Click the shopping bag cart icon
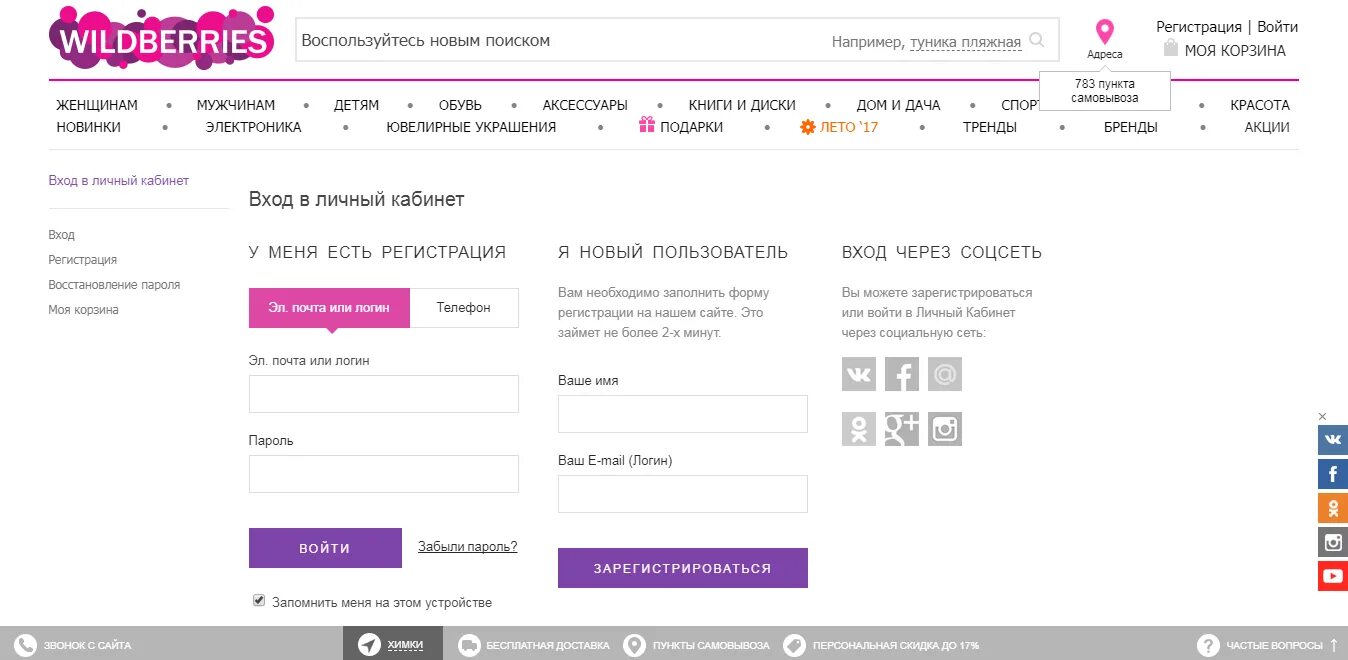Viewport: 1348px width, 660px height. (x=1171, y=48)
